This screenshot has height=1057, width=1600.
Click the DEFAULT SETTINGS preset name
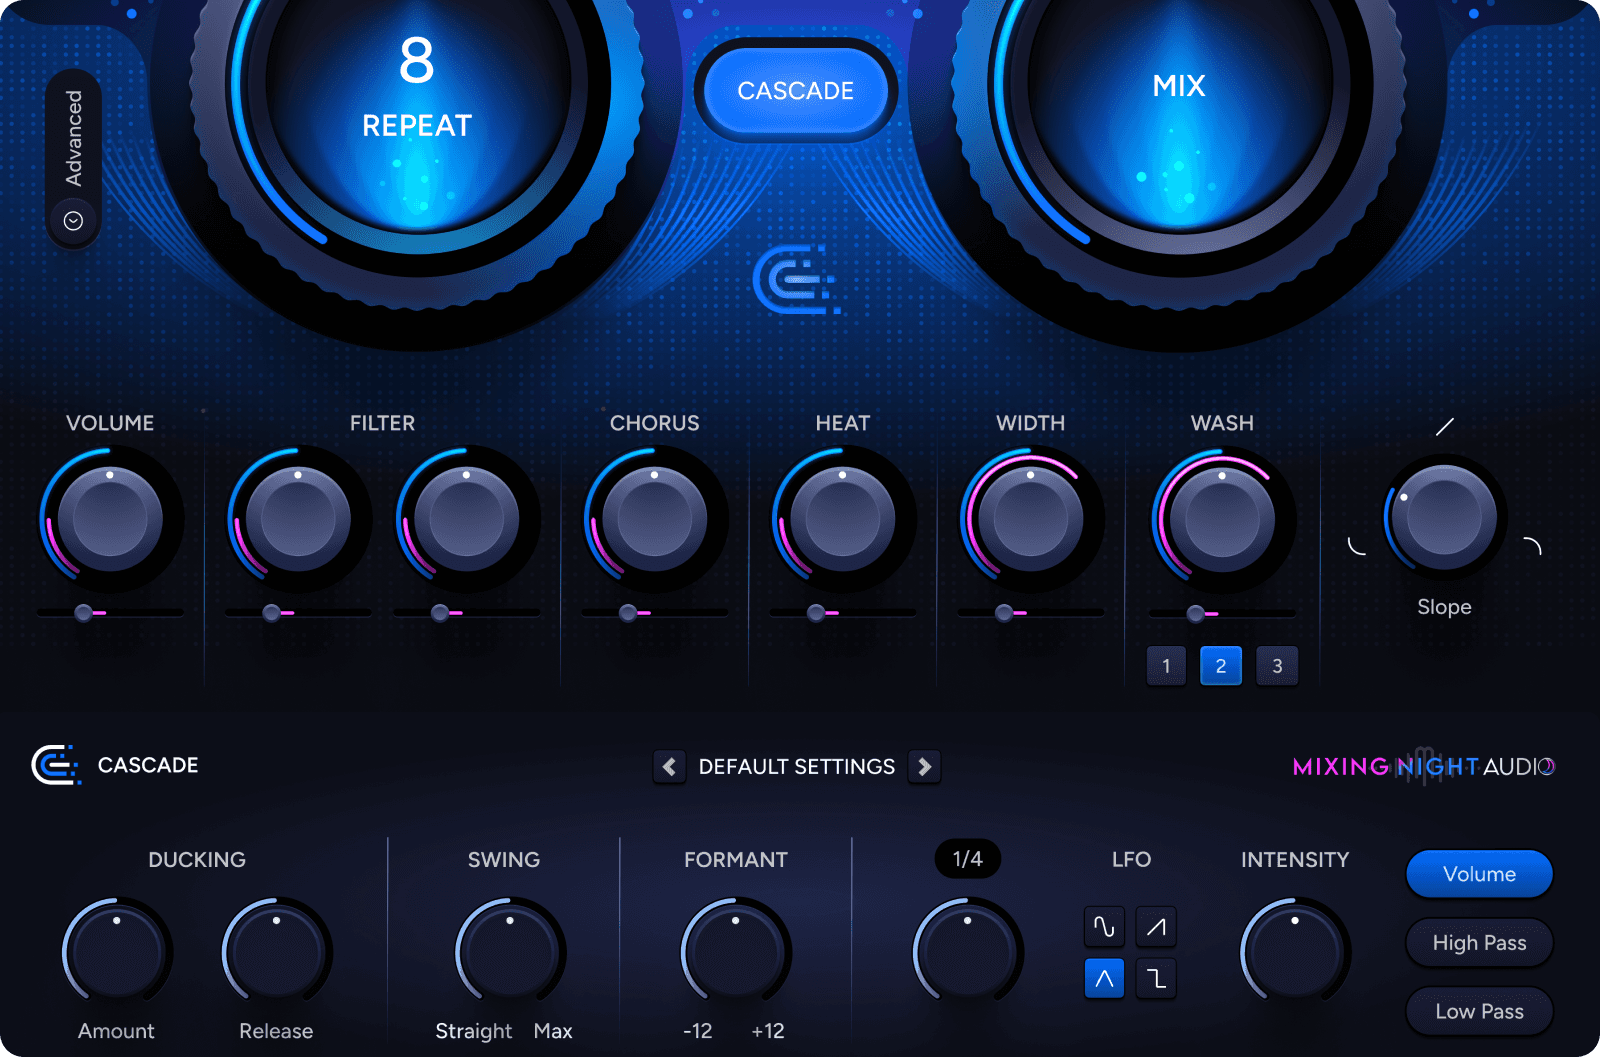coord(796,766)
